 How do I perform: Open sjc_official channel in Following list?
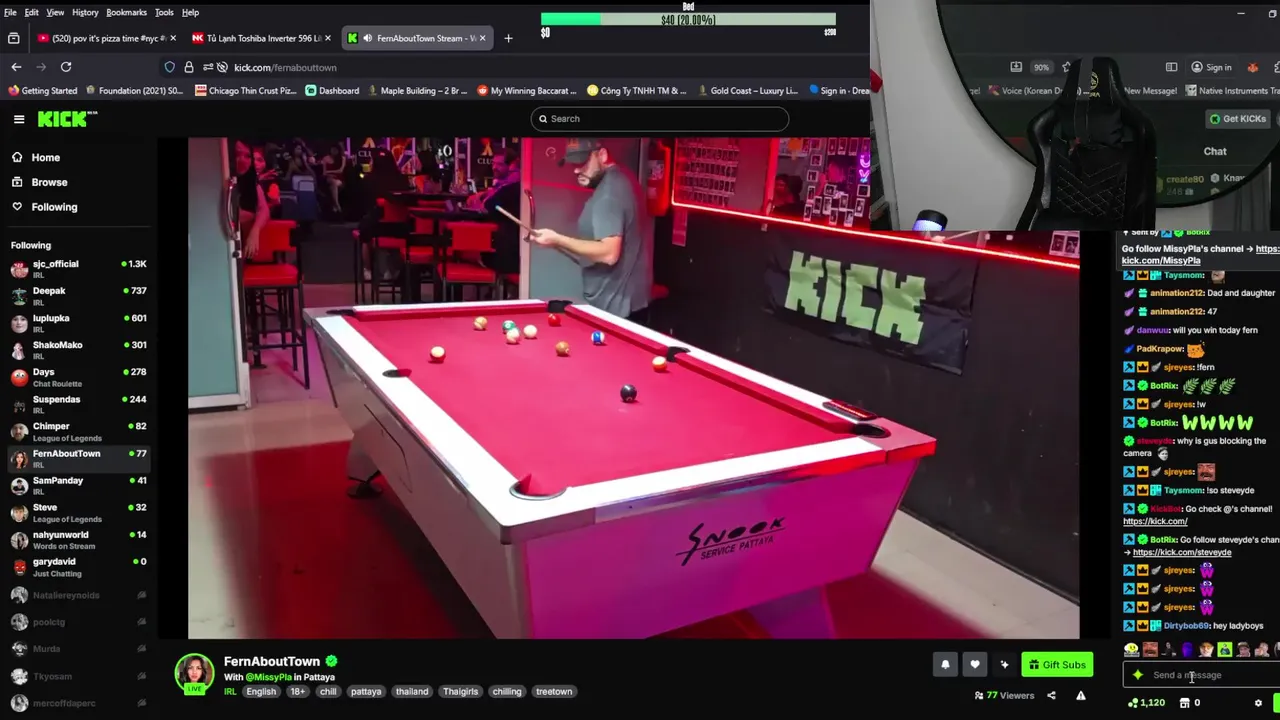[x=78, y=268]
